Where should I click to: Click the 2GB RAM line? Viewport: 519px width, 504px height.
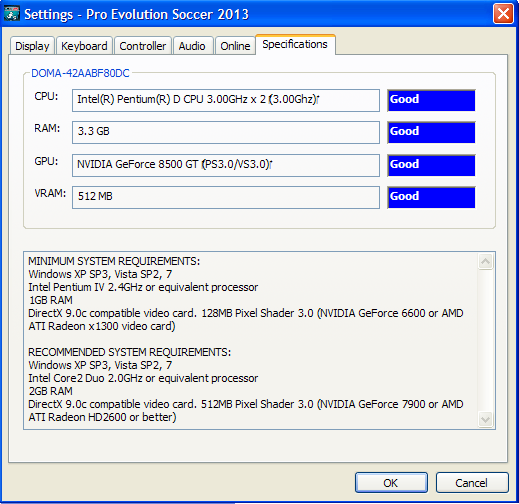(51, 391)
